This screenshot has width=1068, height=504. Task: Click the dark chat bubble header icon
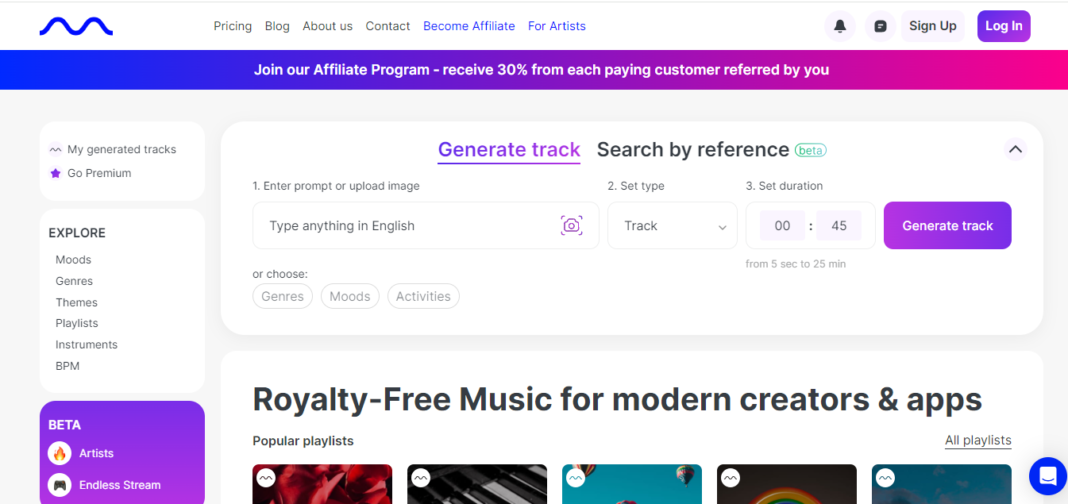click(880, 26)
